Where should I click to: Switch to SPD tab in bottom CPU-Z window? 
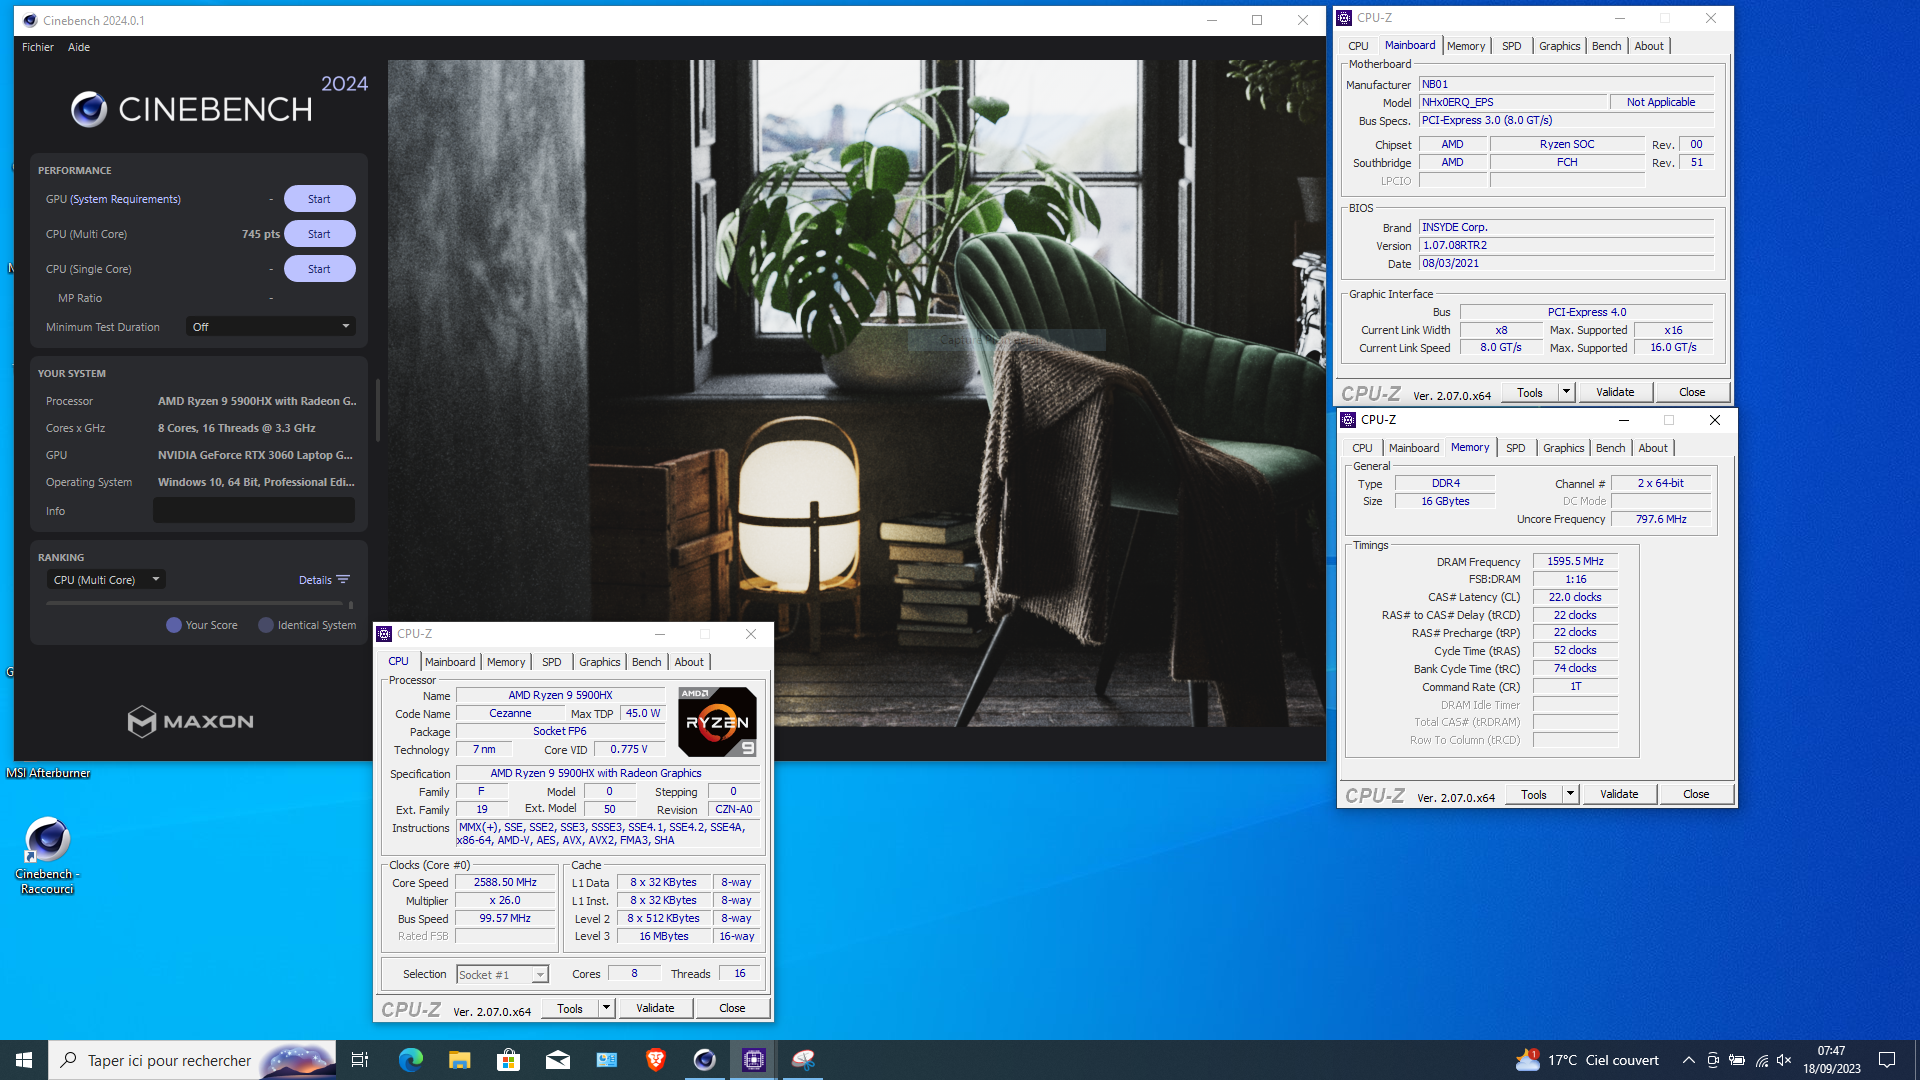click(552, 662)
